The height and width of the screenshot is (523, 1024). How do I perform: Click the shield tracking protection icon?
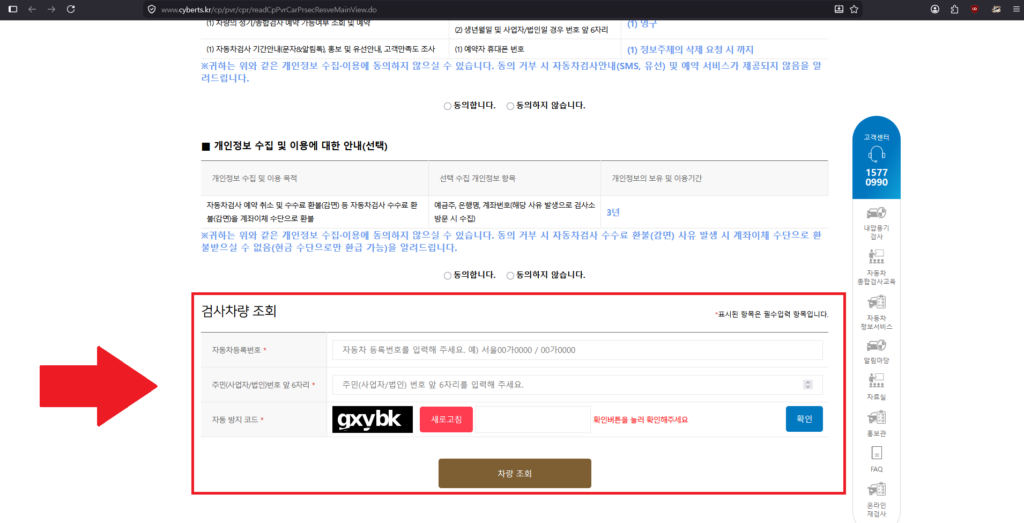(x=152, y=10)
